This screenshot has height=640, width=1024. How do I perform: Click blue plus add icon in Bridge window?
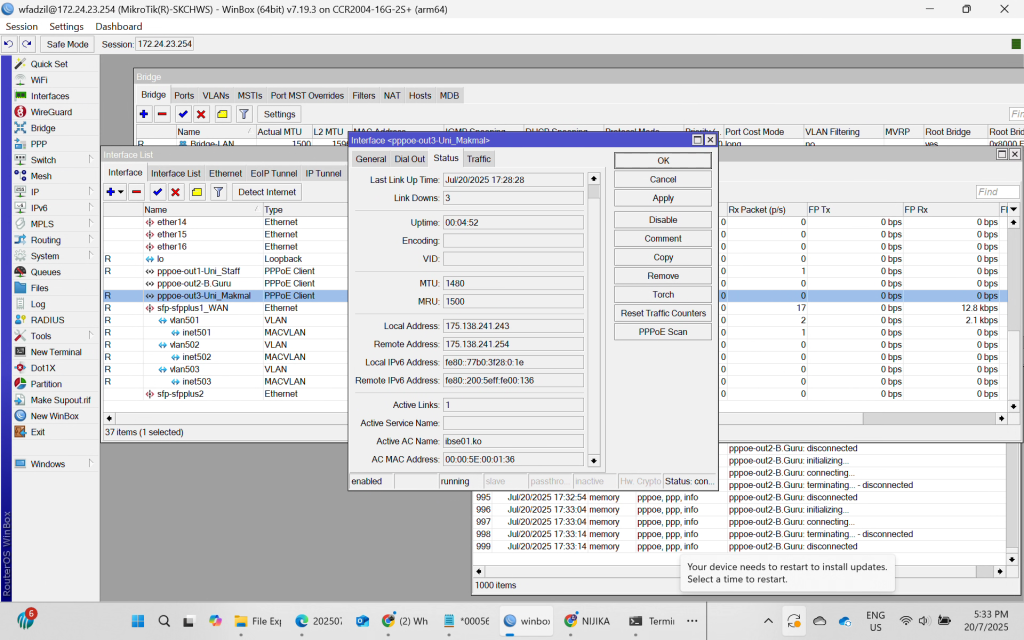pyautogui.click(x=144, y=114)
